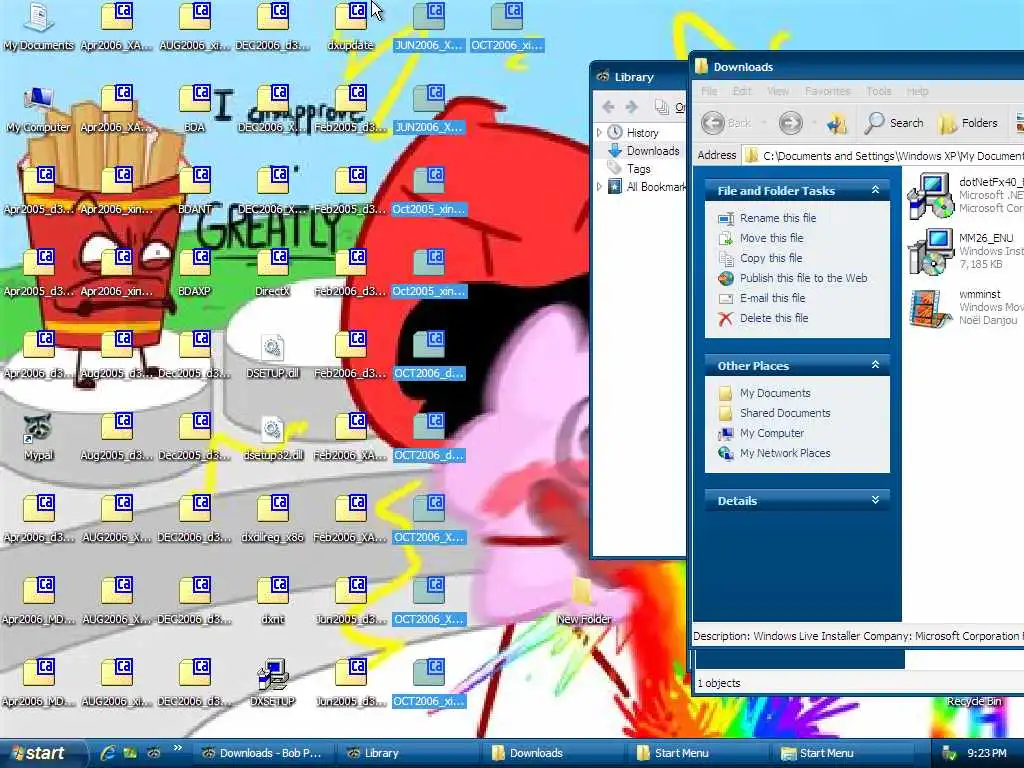This screenshot has height=768, width=1024.
Task: Click the Library forward arrow
Action: (632, 106)
